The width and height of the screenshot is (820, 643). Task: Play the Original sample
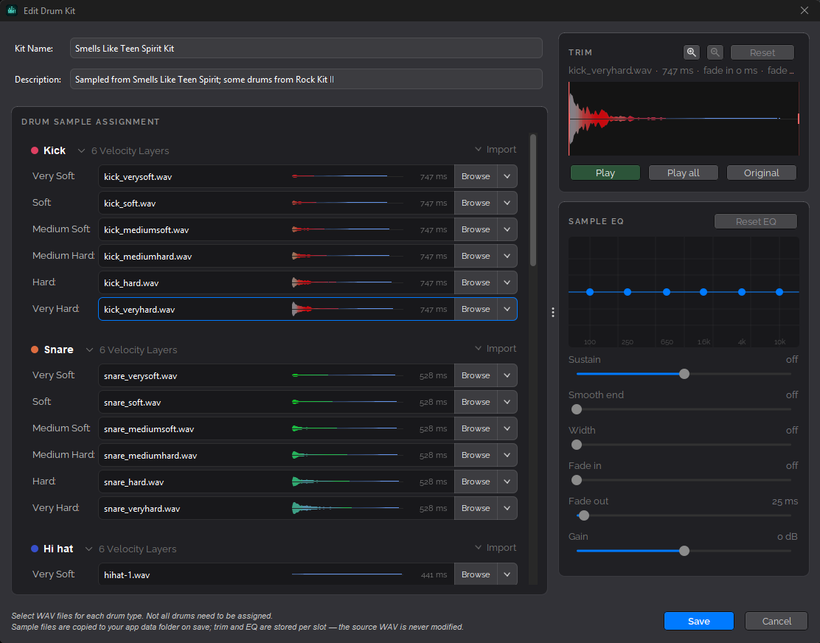(x=761, y=173)
